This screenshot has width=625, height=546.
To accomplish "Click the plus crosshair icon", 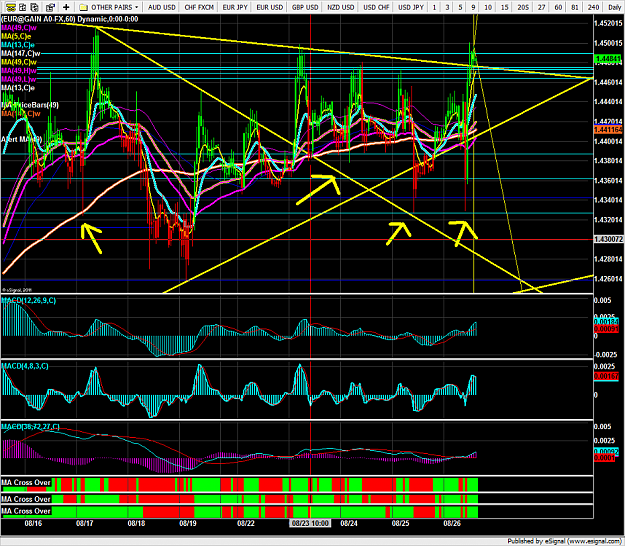I will pos(66,7).
